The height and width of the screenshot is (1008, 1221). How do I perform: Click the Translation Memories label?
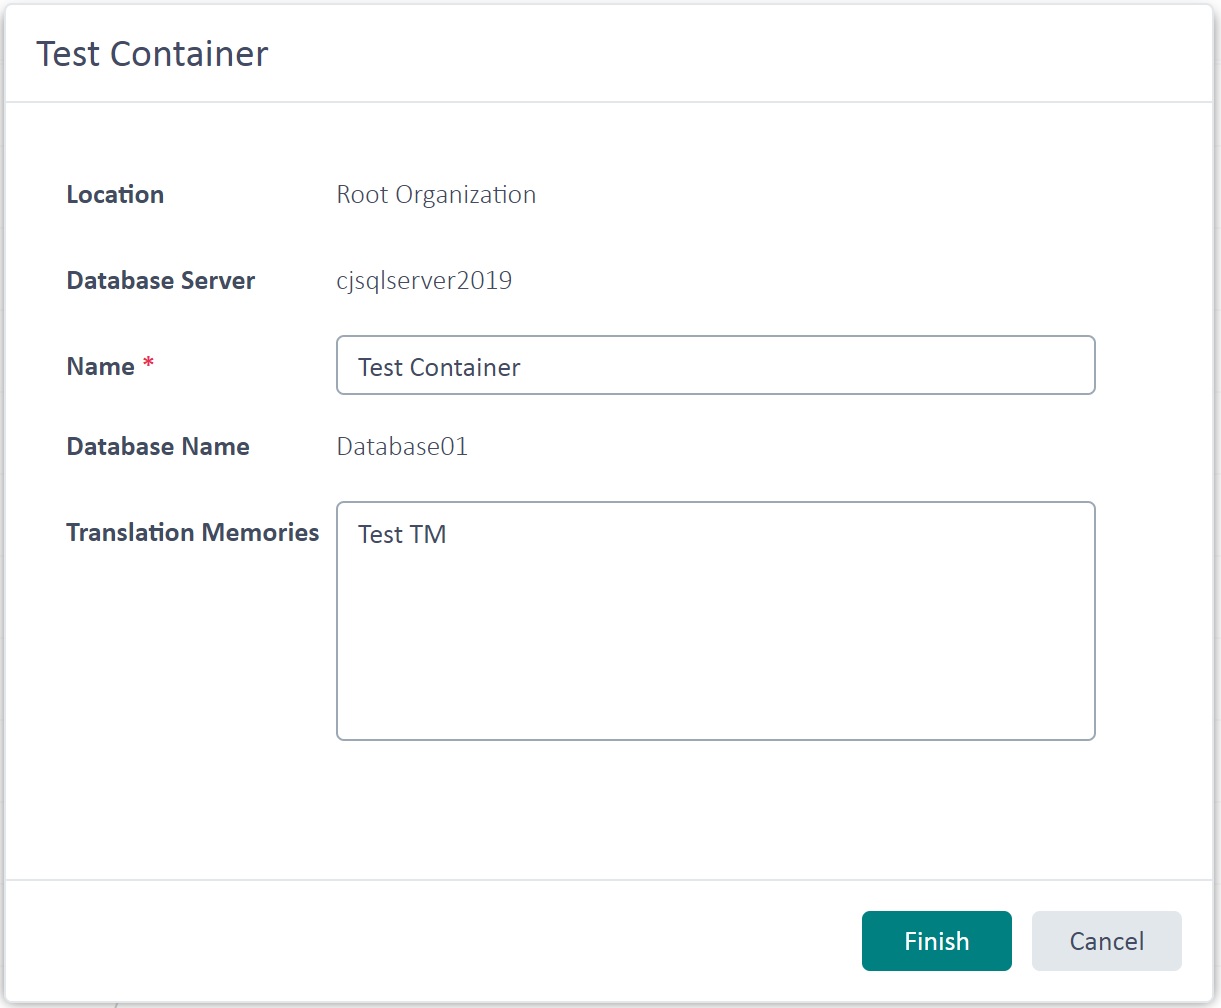tap(192, 533)
